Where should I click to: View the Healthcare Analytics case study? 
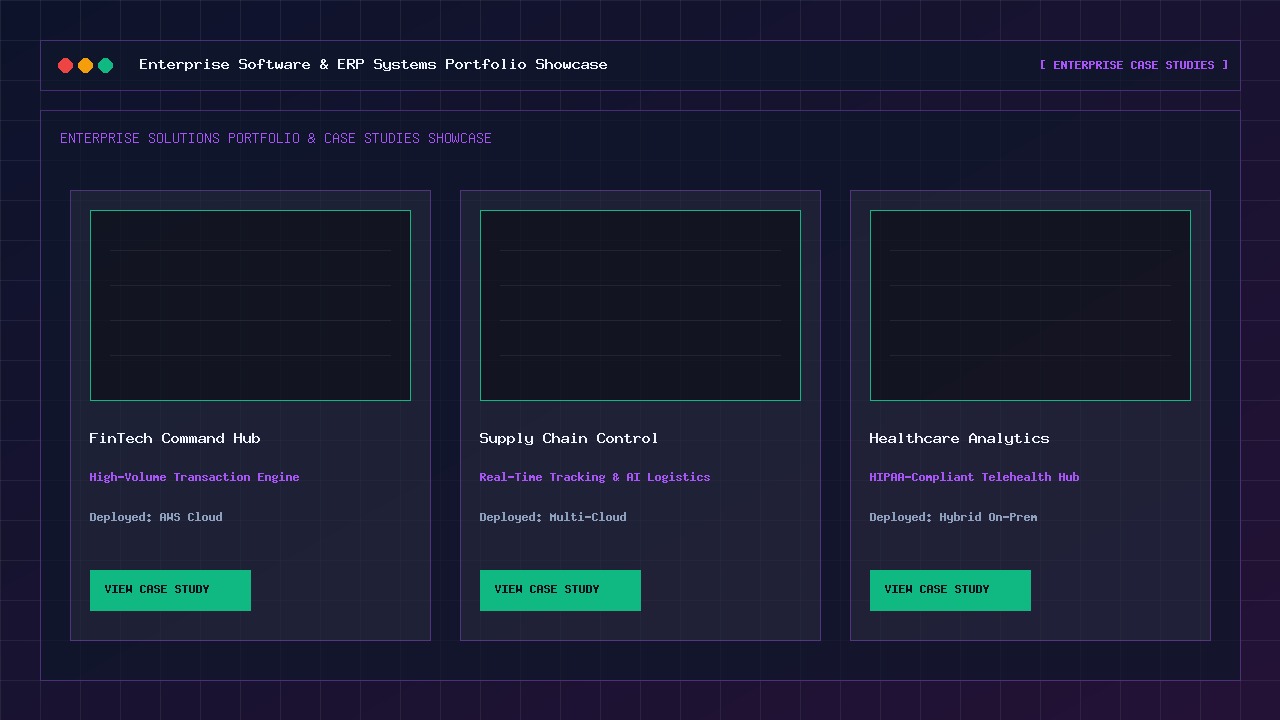pos(950,590)
